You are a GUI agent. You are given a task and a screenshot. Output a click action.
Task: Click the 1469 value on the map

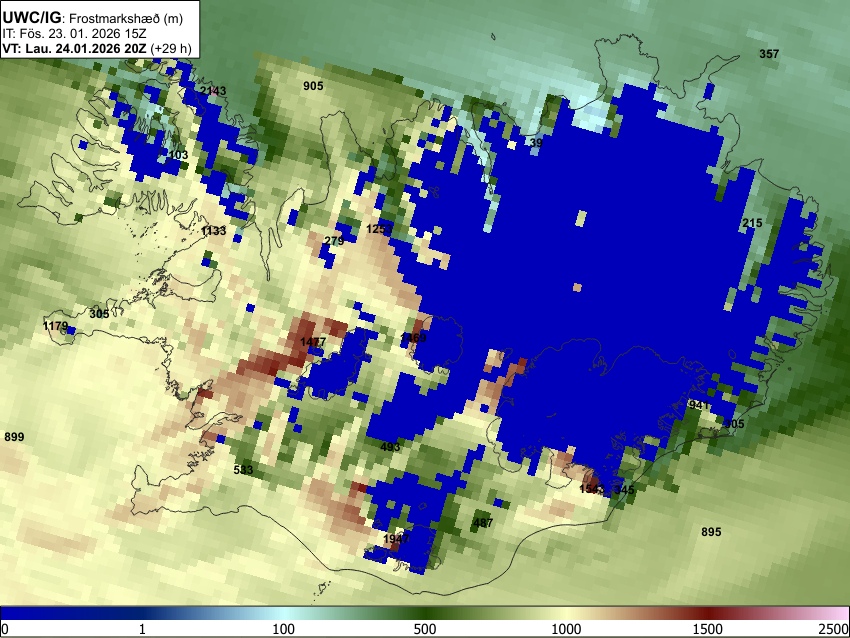point(413,338)
